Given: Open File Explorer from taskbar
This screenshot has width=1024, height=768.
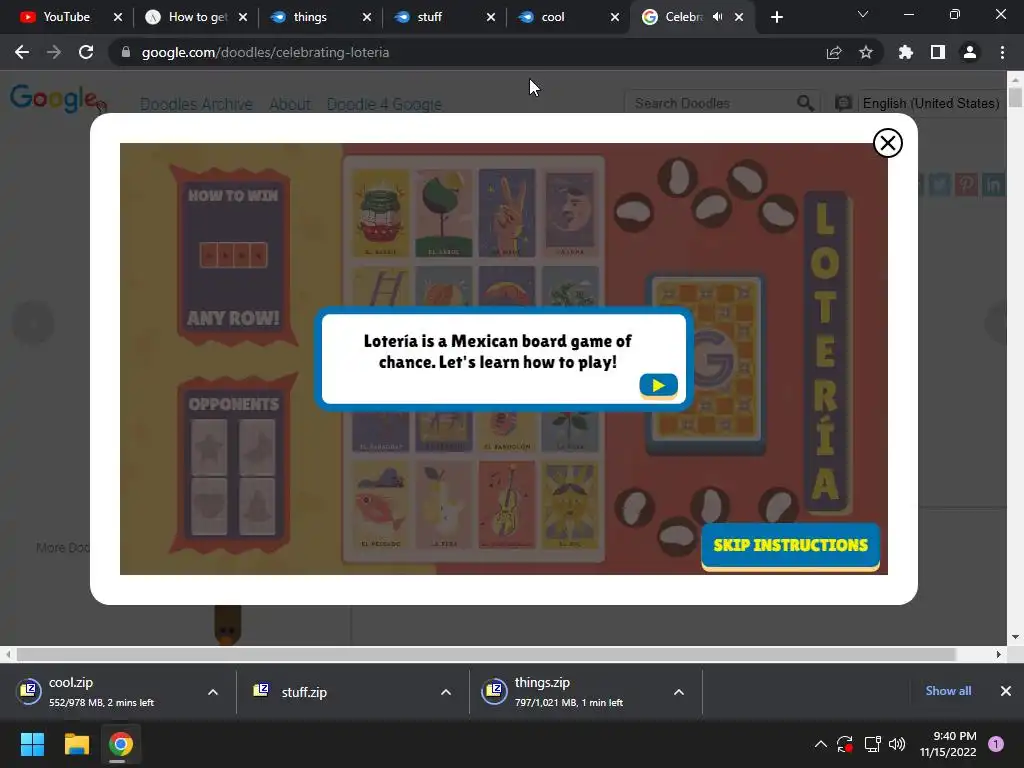Looking at the screenshot, I should [x=76, y=744].
